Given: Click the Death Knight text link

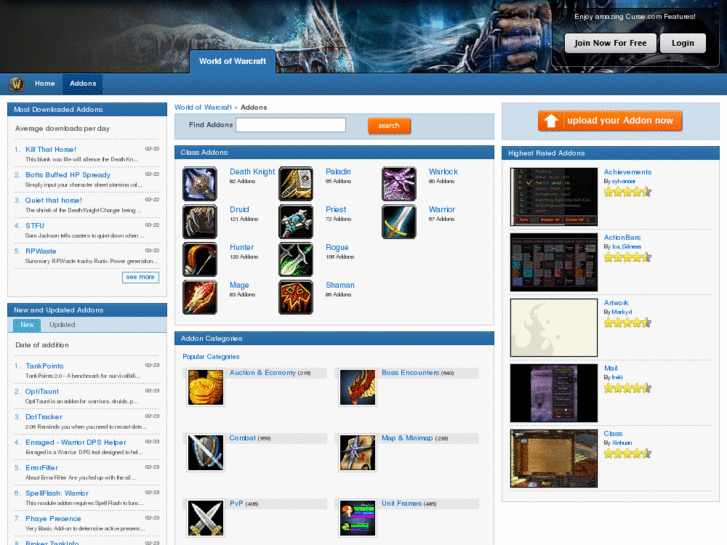Looking at the screenshot, I should click(x=252, y=172).
